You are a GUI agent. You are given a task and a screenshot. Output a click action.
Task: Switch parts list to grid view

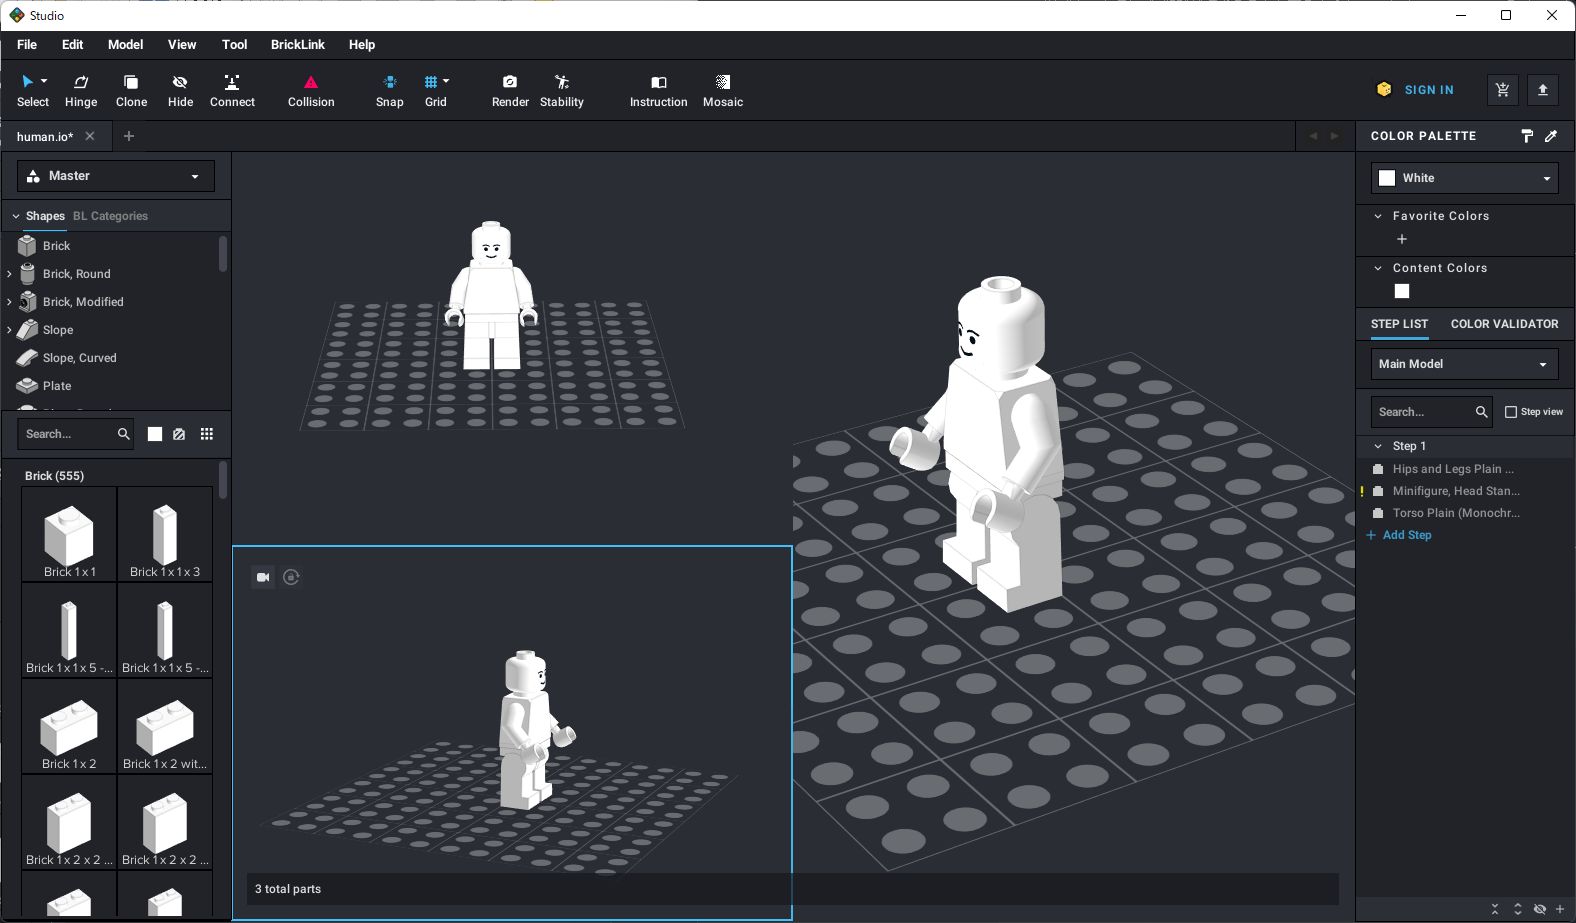click(207, 434)
